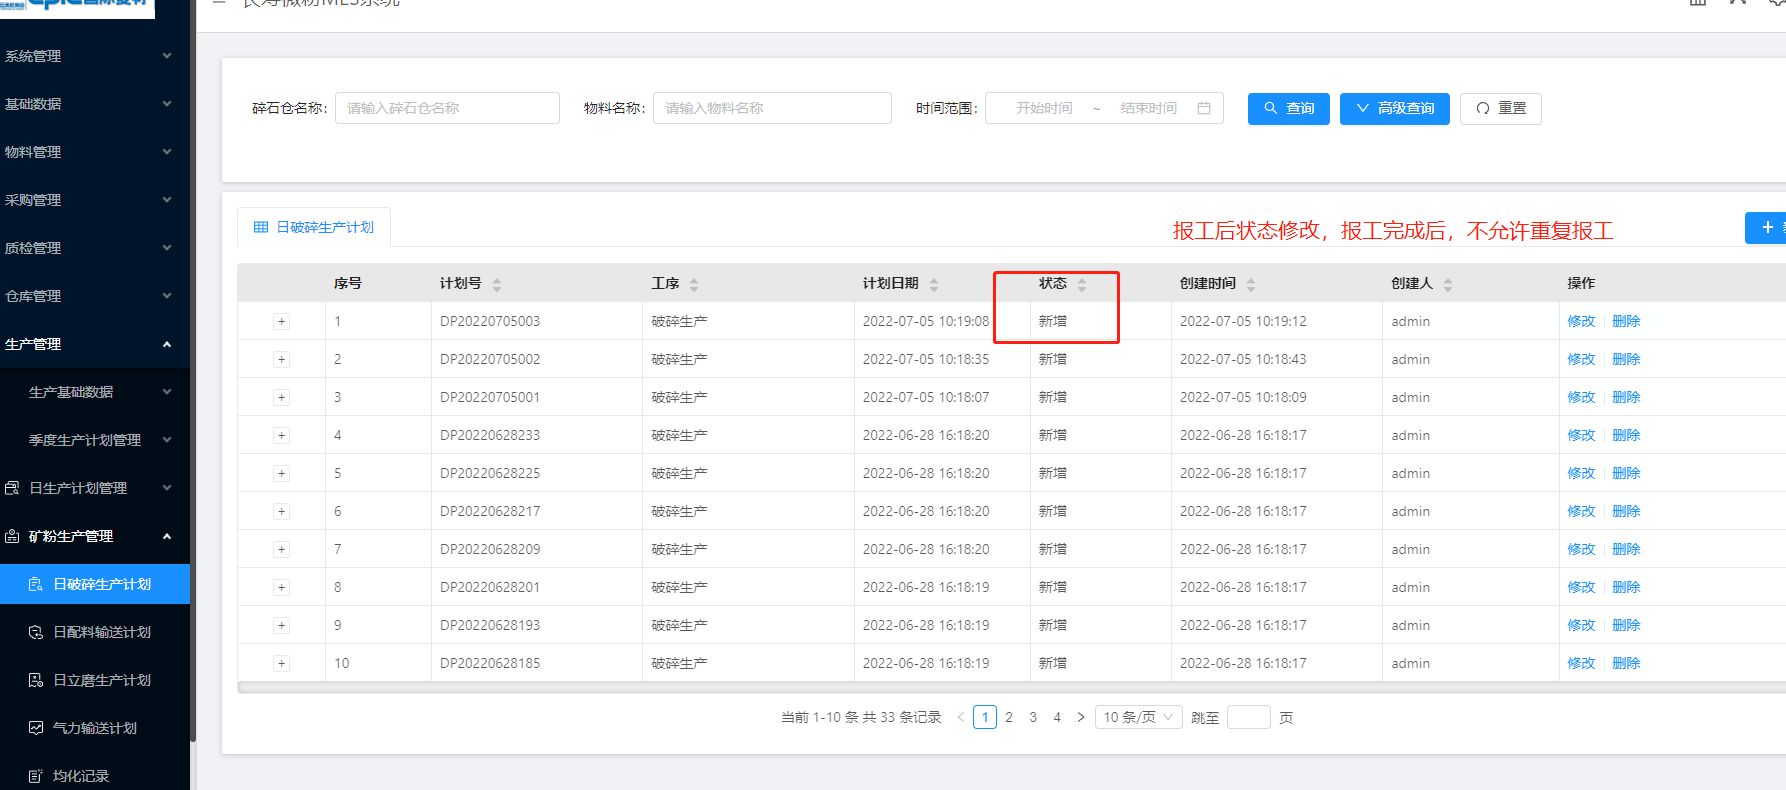Open the 10 条/页 page size dropdown
This screenshot has width=1786, height=790.
click(x=1139, y=717)
